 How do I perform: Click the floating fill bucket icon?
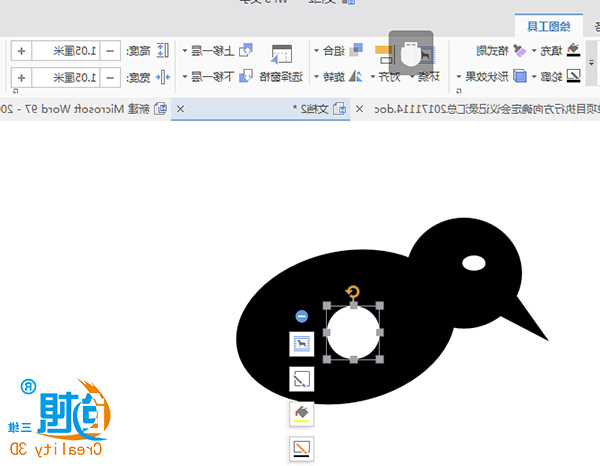click(301, 413)
